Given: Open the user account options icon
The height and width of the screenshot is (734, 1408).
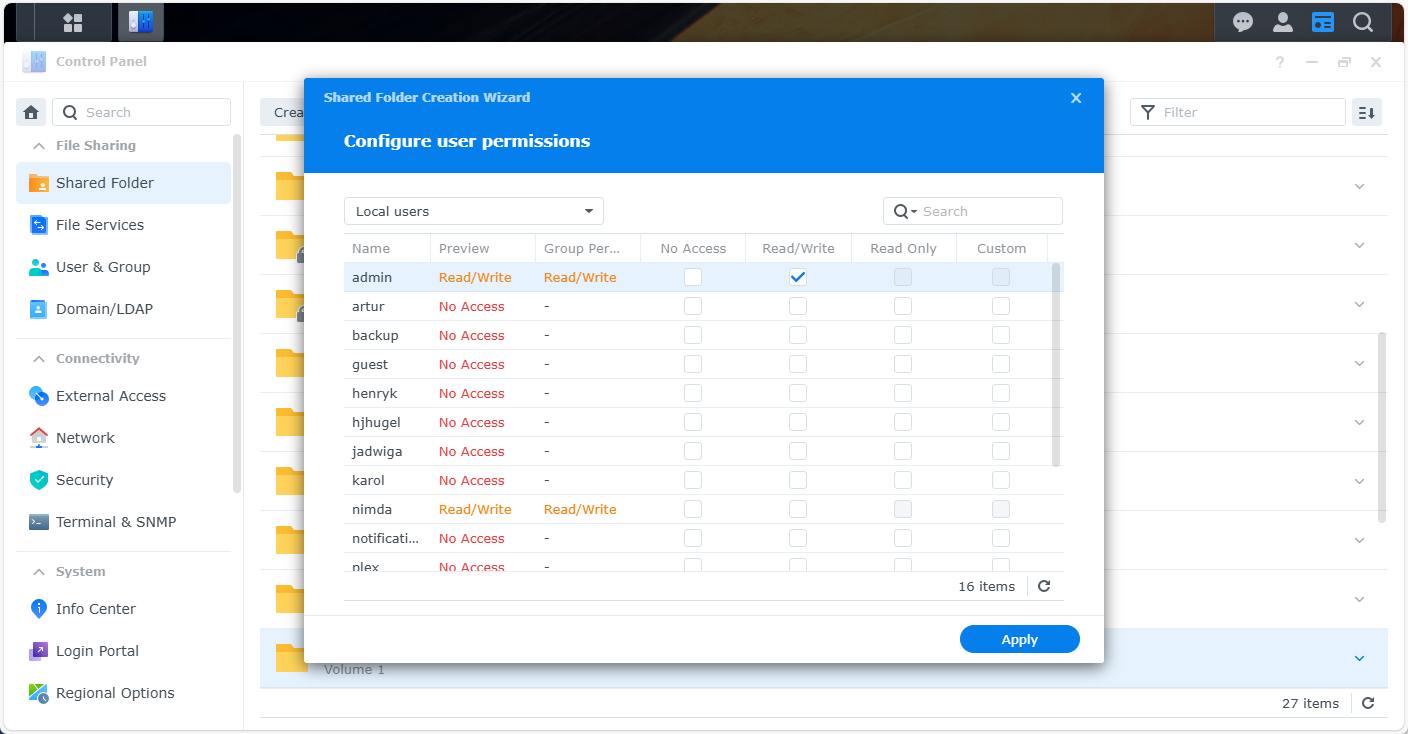Looking at the screenshot, I should (1283, 22).
